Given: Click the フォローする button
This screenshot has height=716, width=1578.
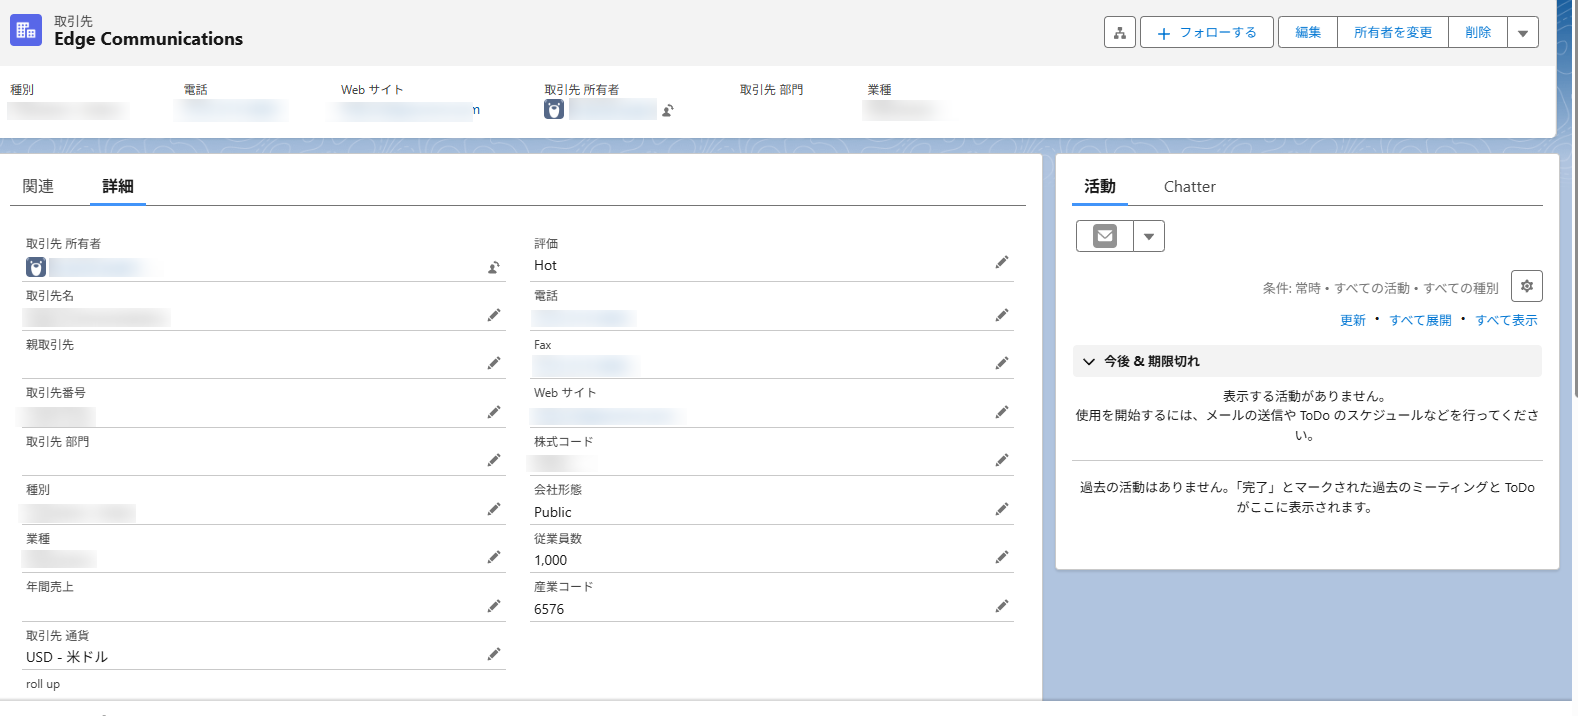Looking at the screenshot, I should (1207, 32).
